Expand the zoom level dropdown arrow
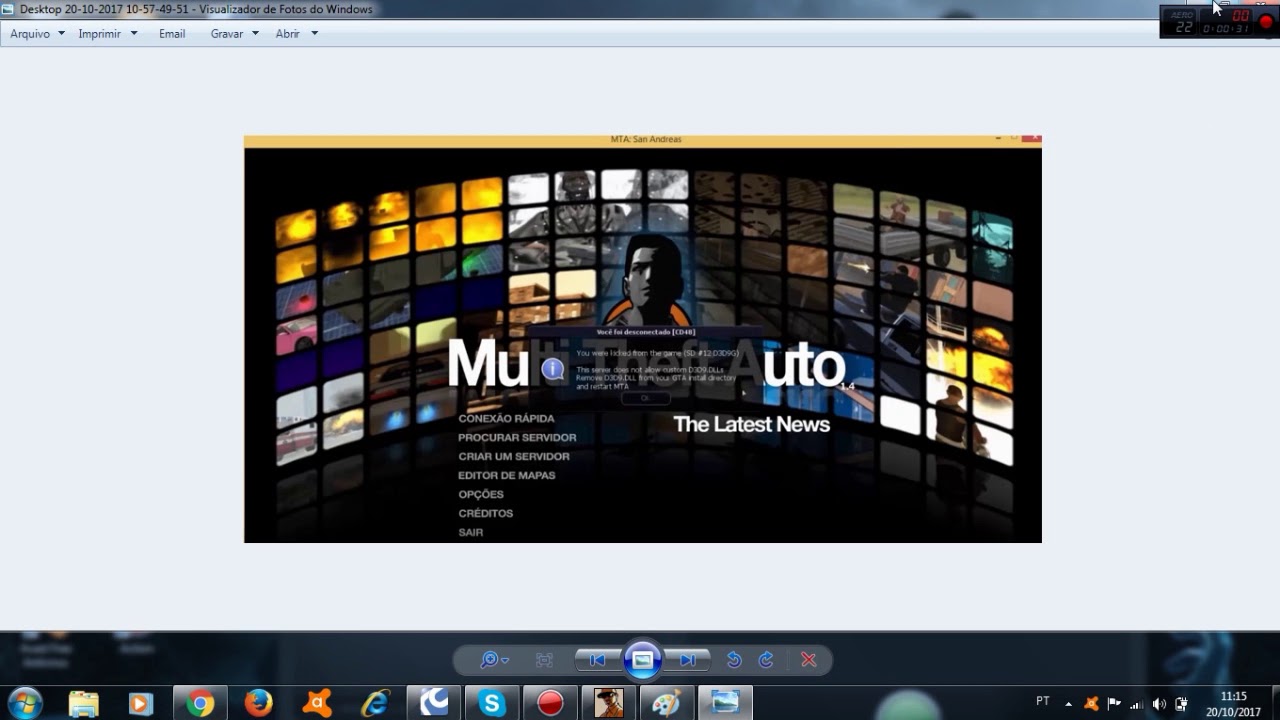 [x=505, y=661]
